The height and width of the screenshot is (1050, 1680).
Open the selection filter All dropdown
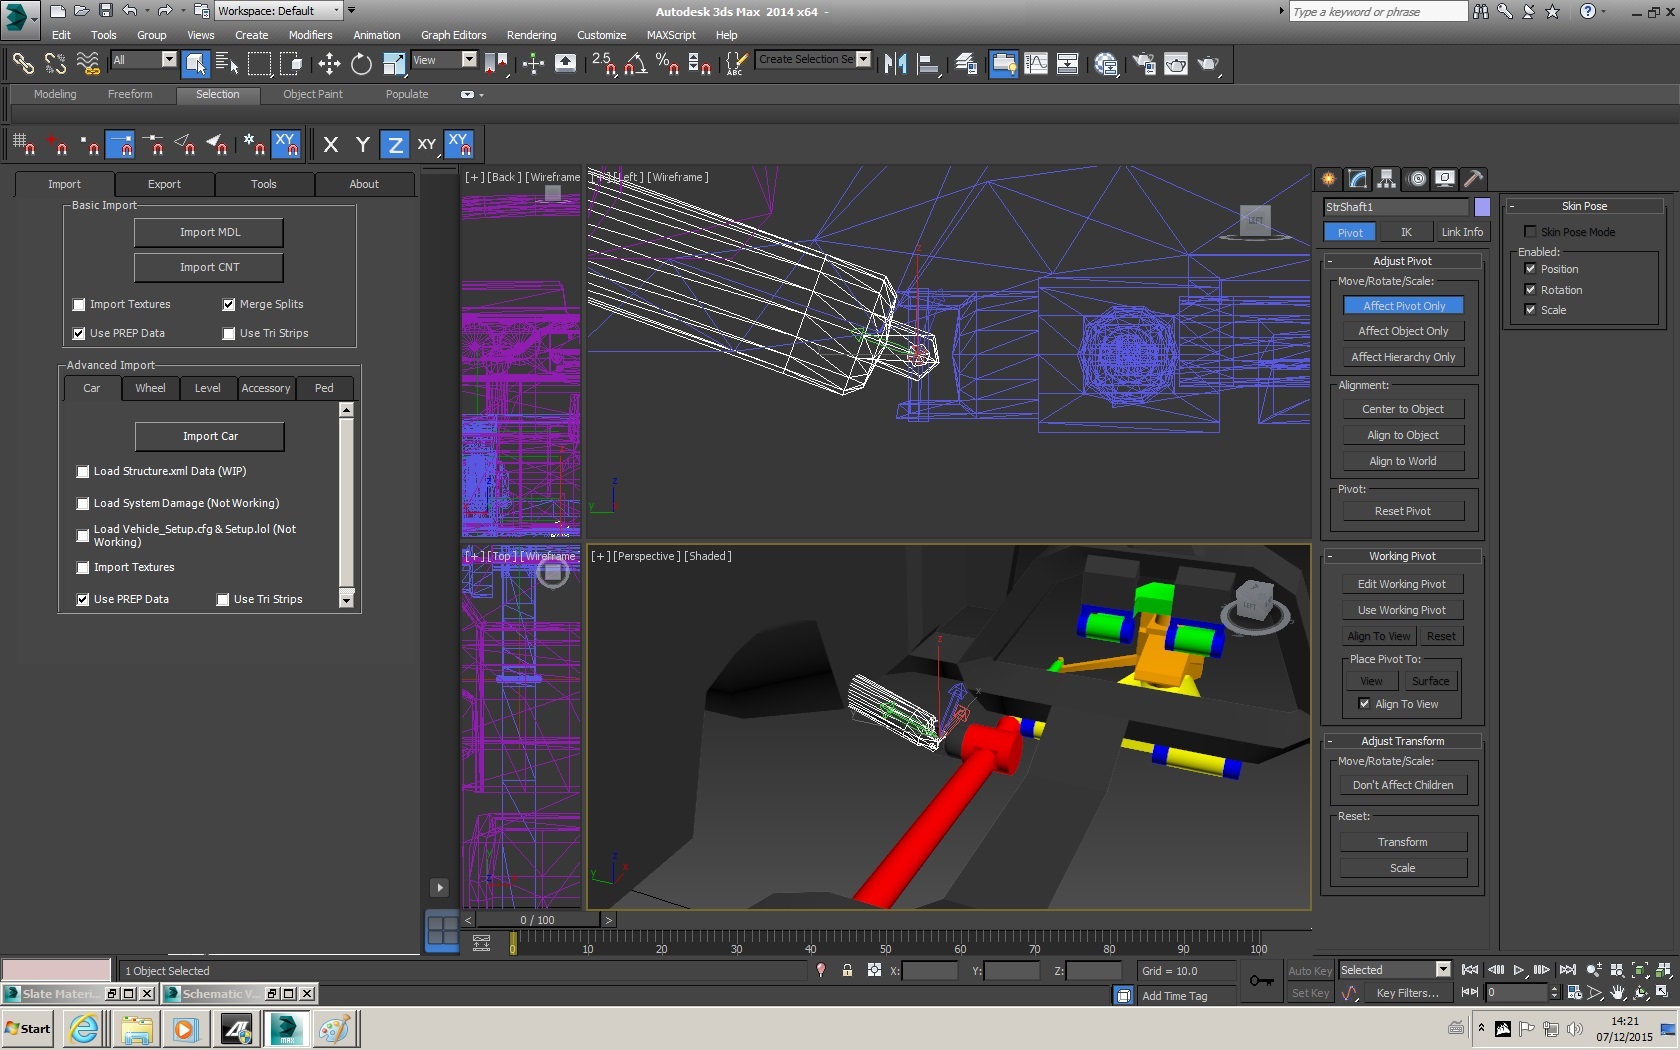click(x=168, y=60)
